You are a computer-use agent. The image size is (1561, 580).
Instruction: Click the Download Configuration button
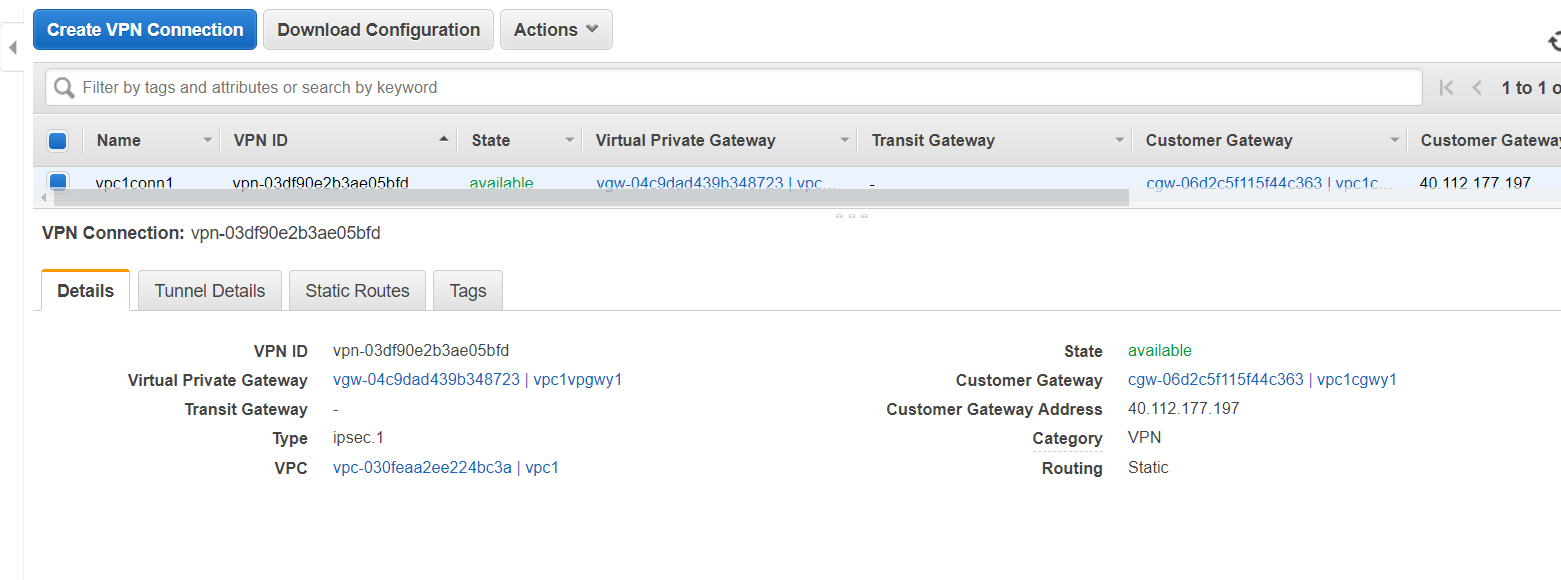(x=378, y=30)
